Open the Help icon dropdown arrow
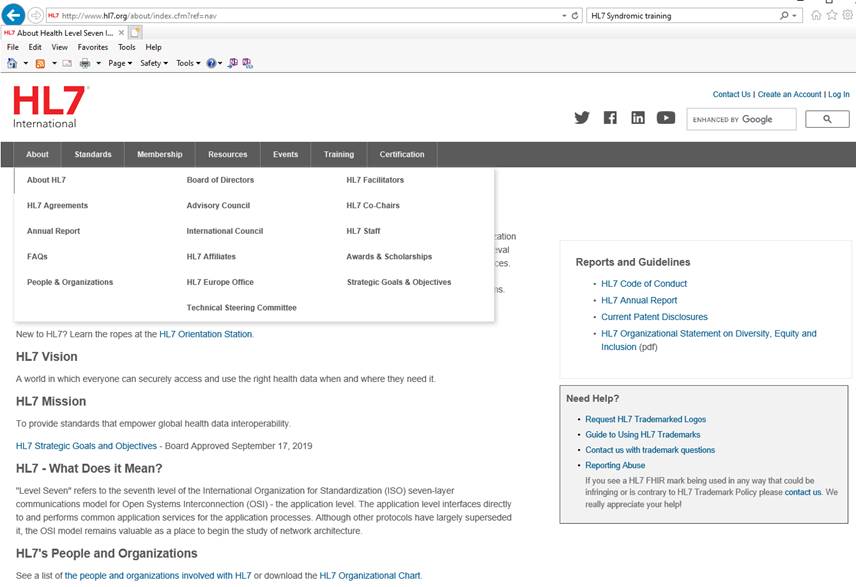 [220, 63]
